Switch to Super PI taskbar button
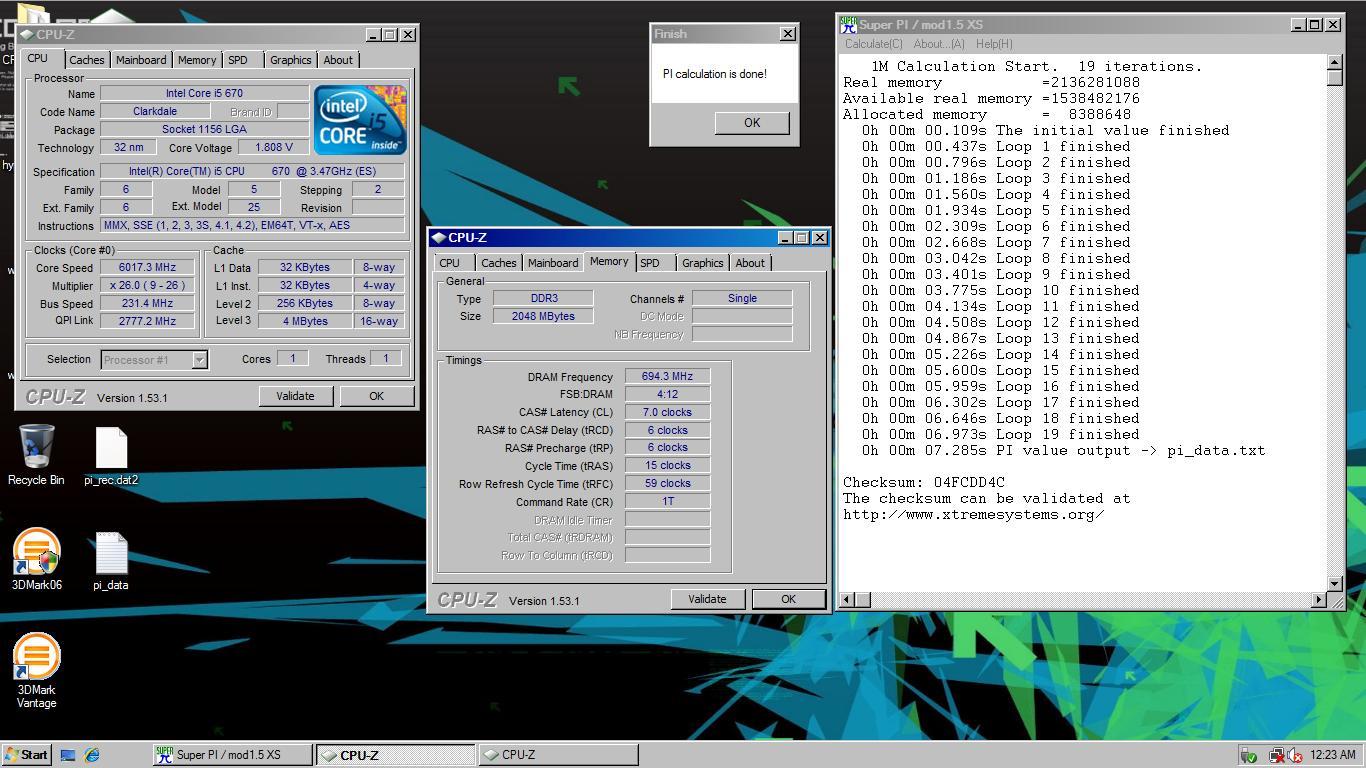Image resolution: width=1366 pixels, height=768 pixels. point(231,755)
